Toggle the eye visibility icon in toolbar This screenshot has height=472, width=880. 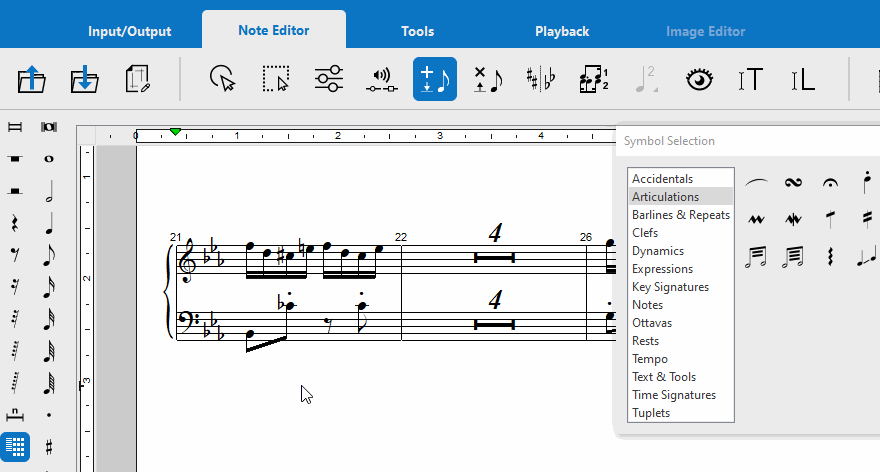pyautogui.click(x=698, y=80)
